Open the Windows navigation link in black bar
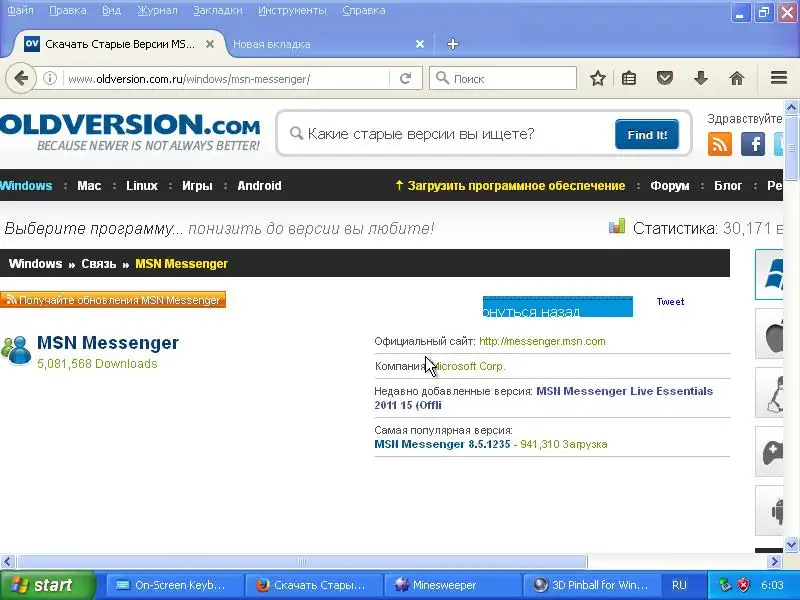 point(26,185)
